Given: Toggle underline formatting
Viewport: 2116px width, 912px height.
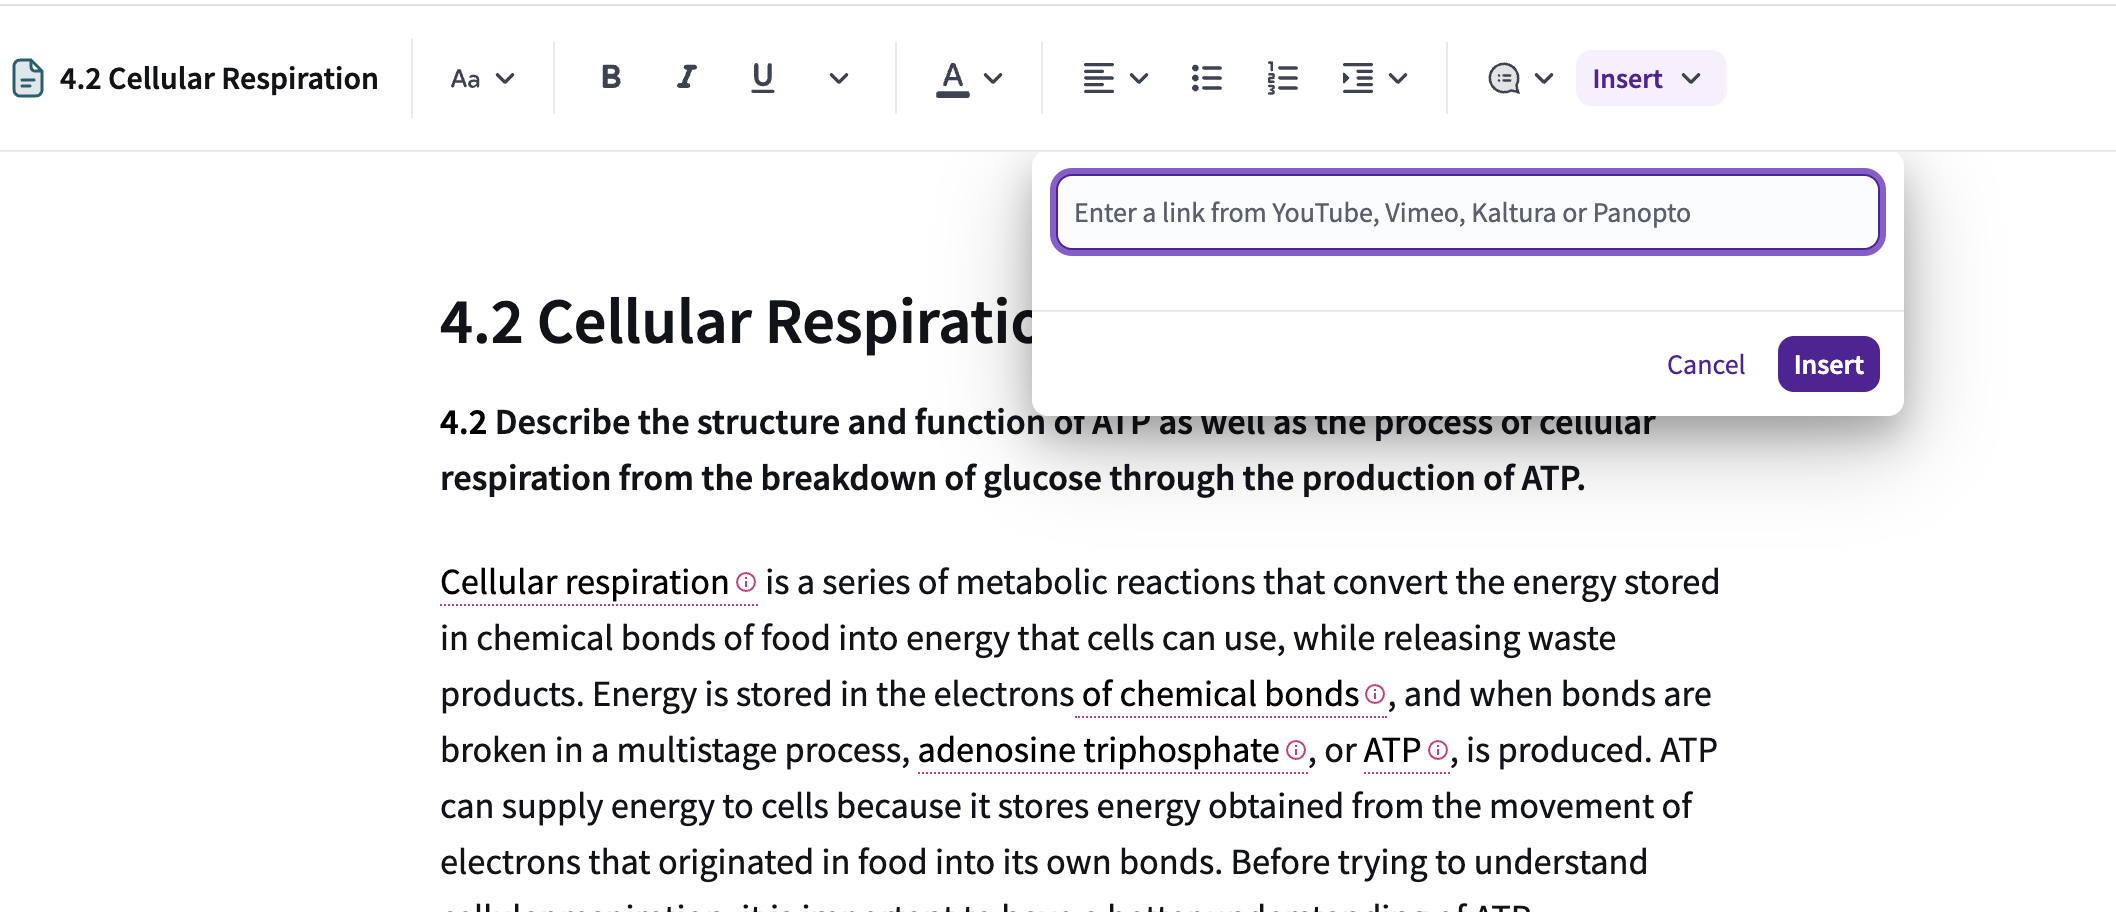Looking at the screenshot, I should tap(762, 77).
